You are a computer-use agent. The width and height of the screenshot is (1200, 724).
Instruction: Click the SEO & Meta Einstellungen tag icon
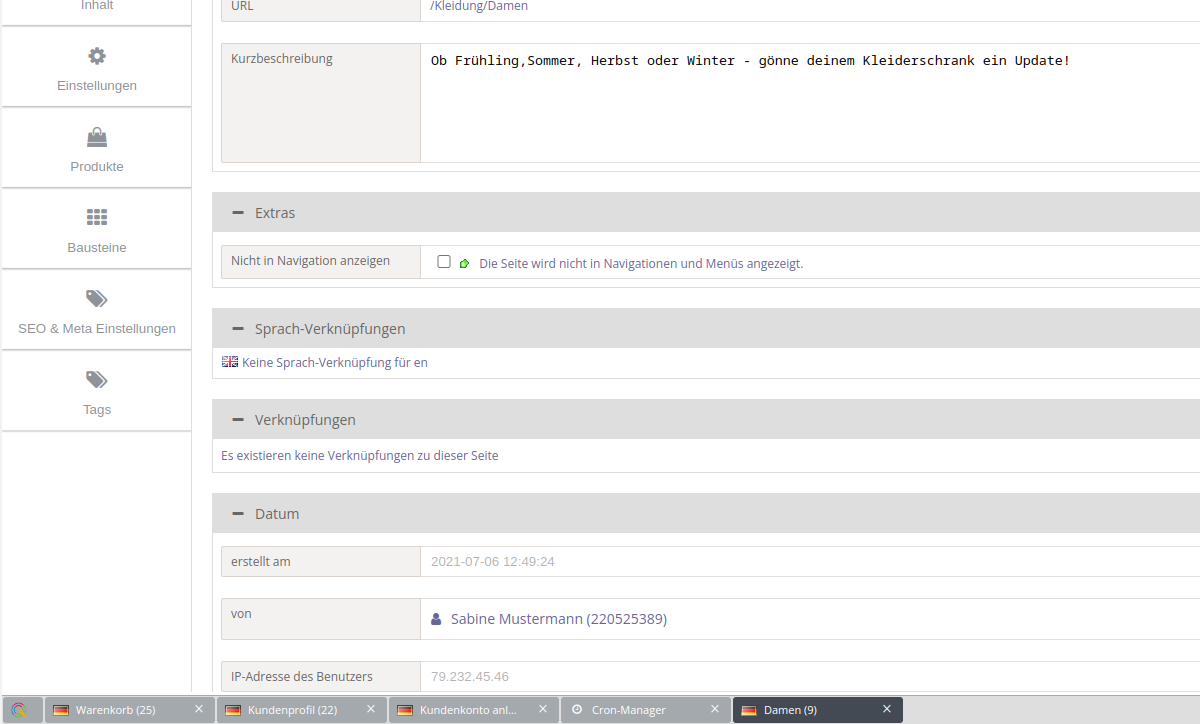(x=97, y=299)
